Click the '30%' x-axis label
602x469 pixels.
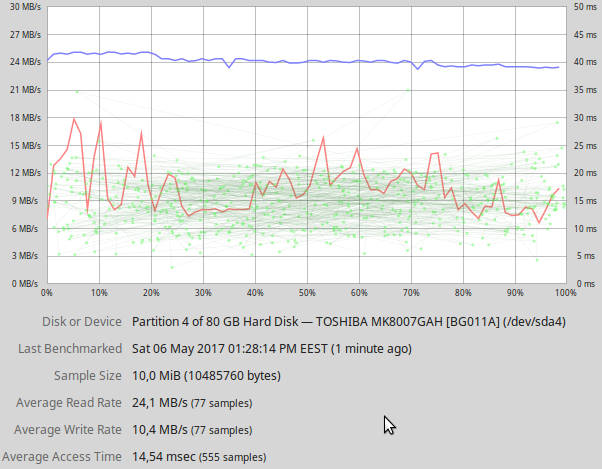coord(203,293)
